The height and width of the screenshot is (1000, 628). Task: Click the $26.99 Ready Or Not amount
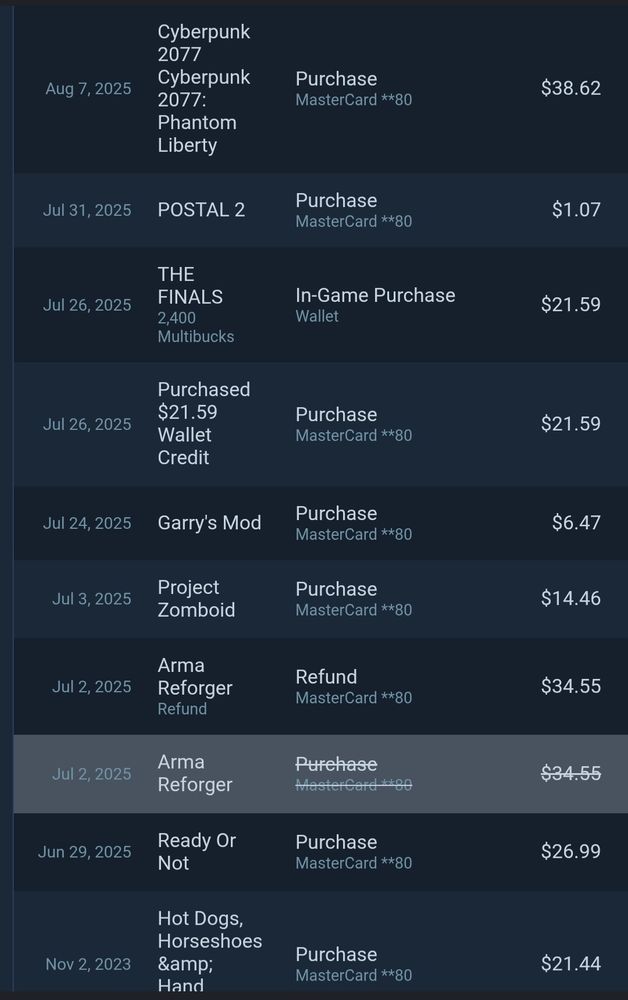pyautogui.click(x=571, y=851)
